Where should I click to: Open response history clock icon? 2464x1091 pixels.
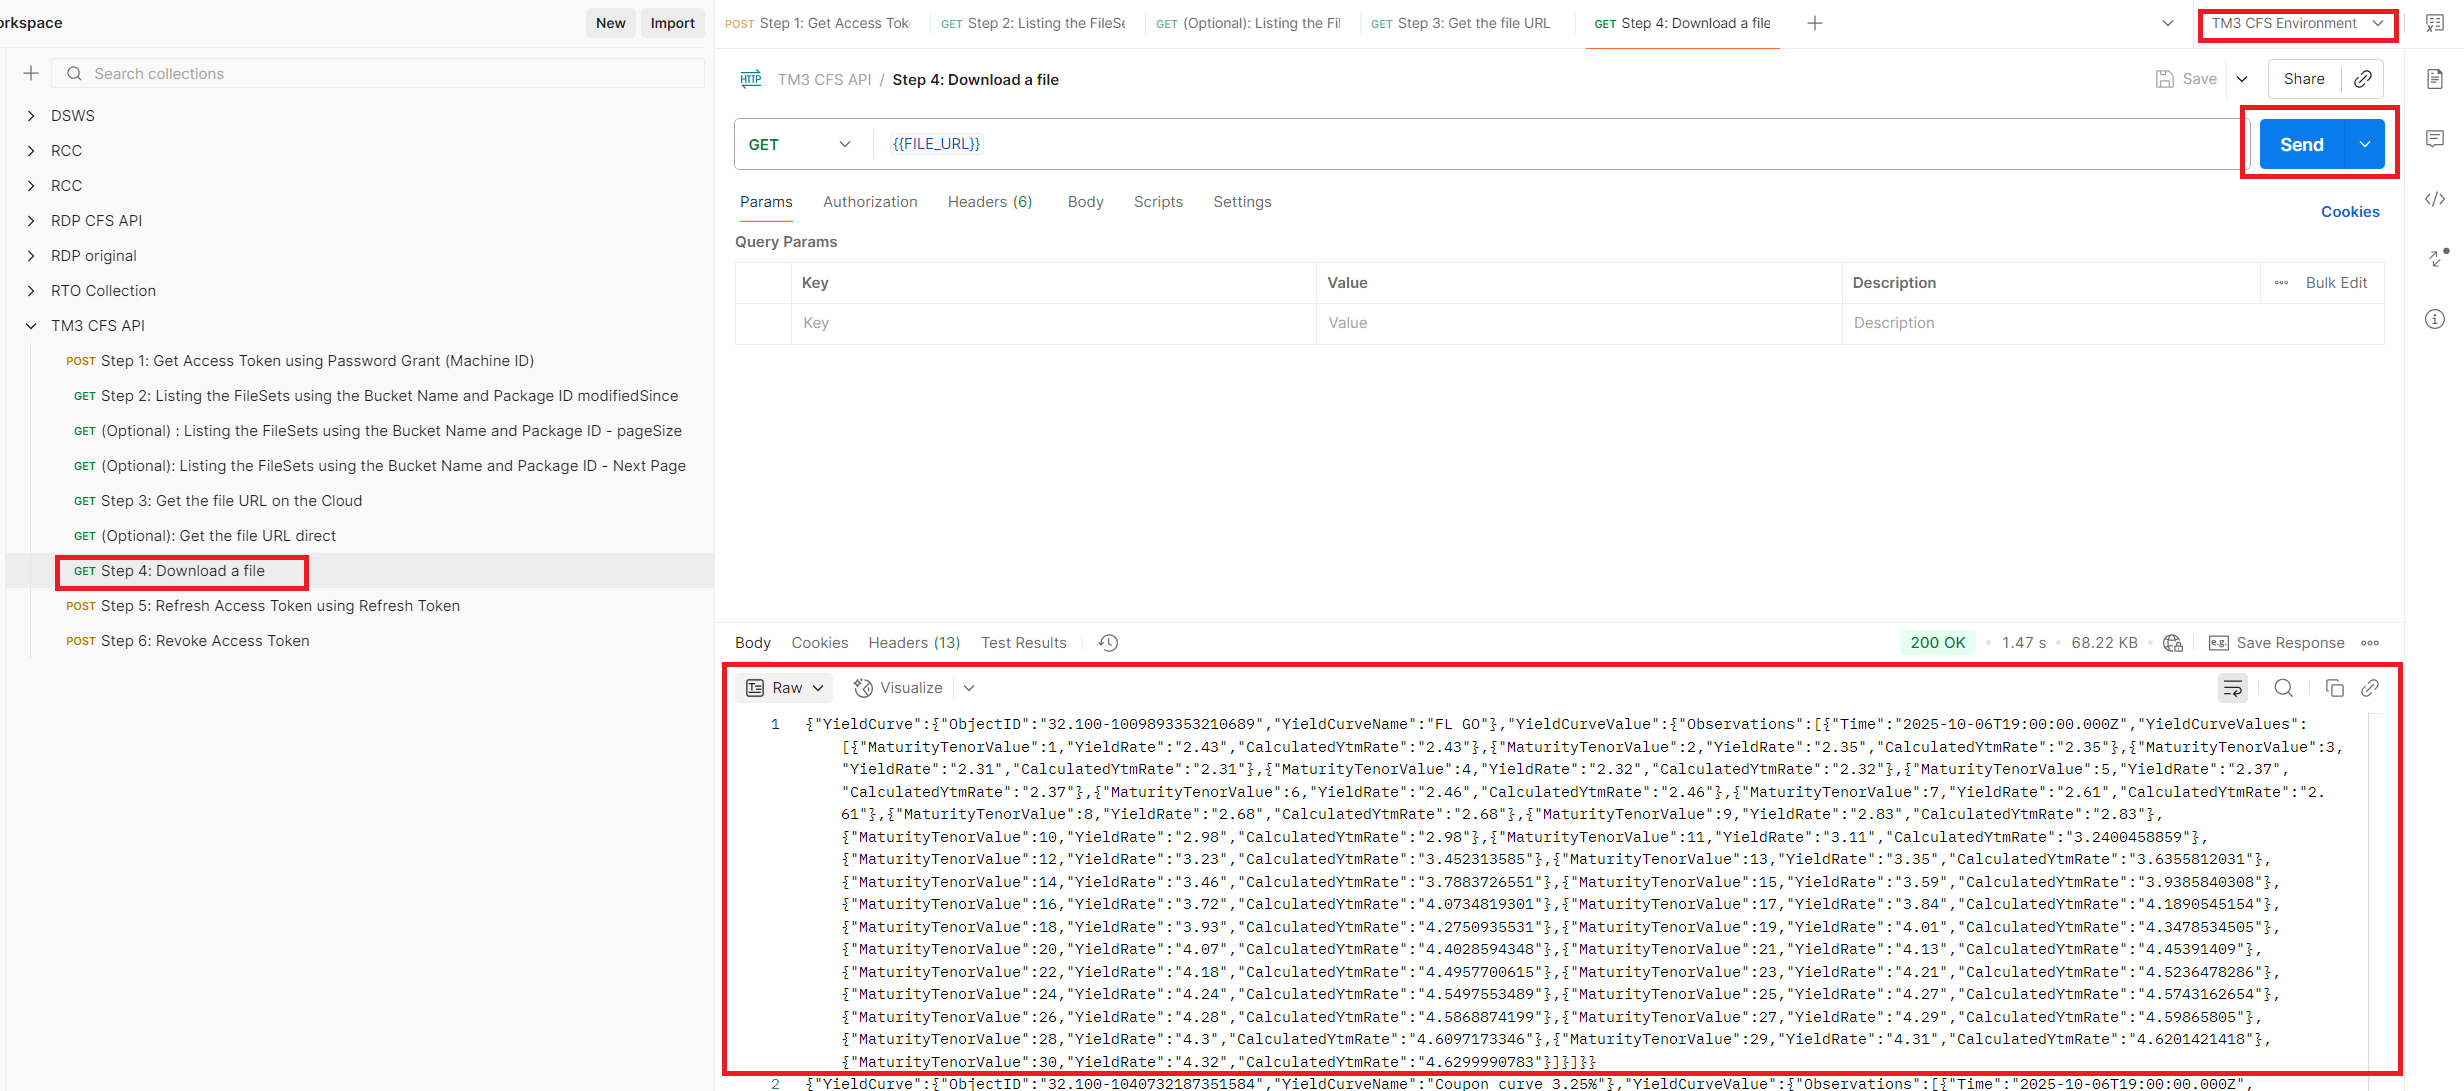(x=1108, y=643)
